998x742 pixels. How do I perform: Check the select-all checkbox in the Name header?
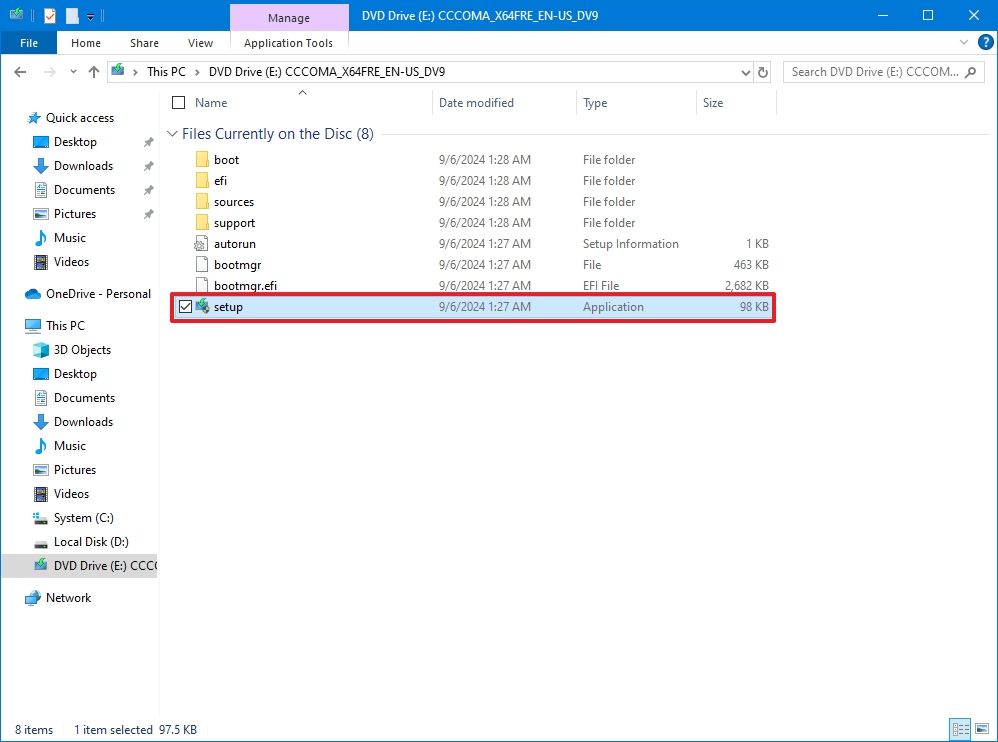coord(177,102)
